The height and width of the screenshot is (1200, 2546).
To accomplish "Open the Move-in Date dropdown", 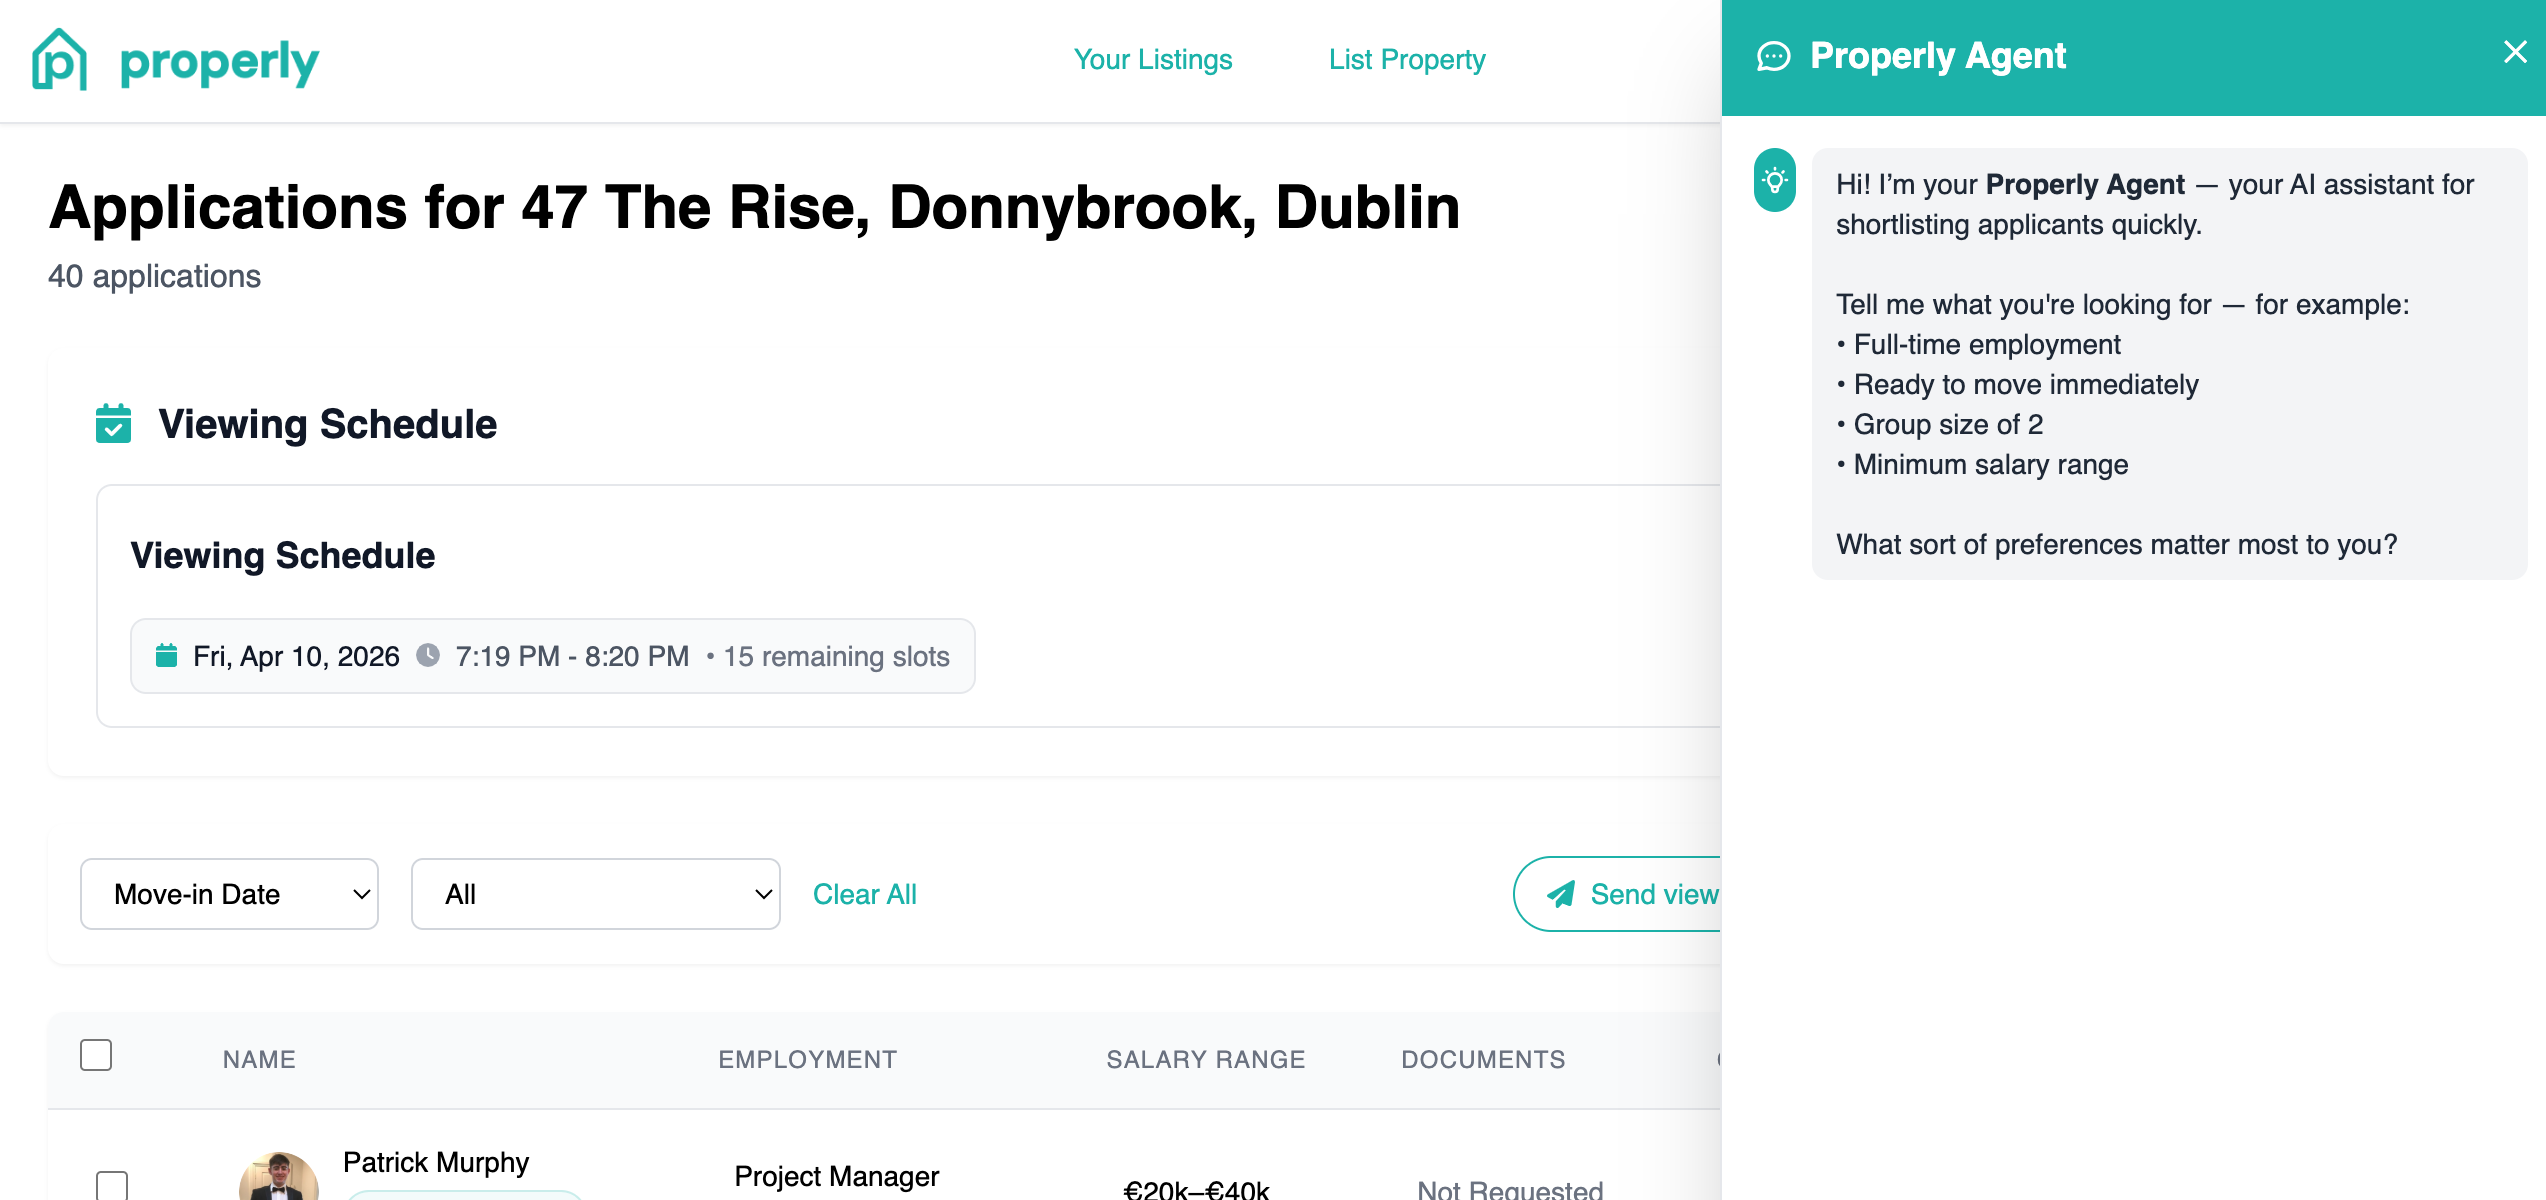I will pos(229,893).
